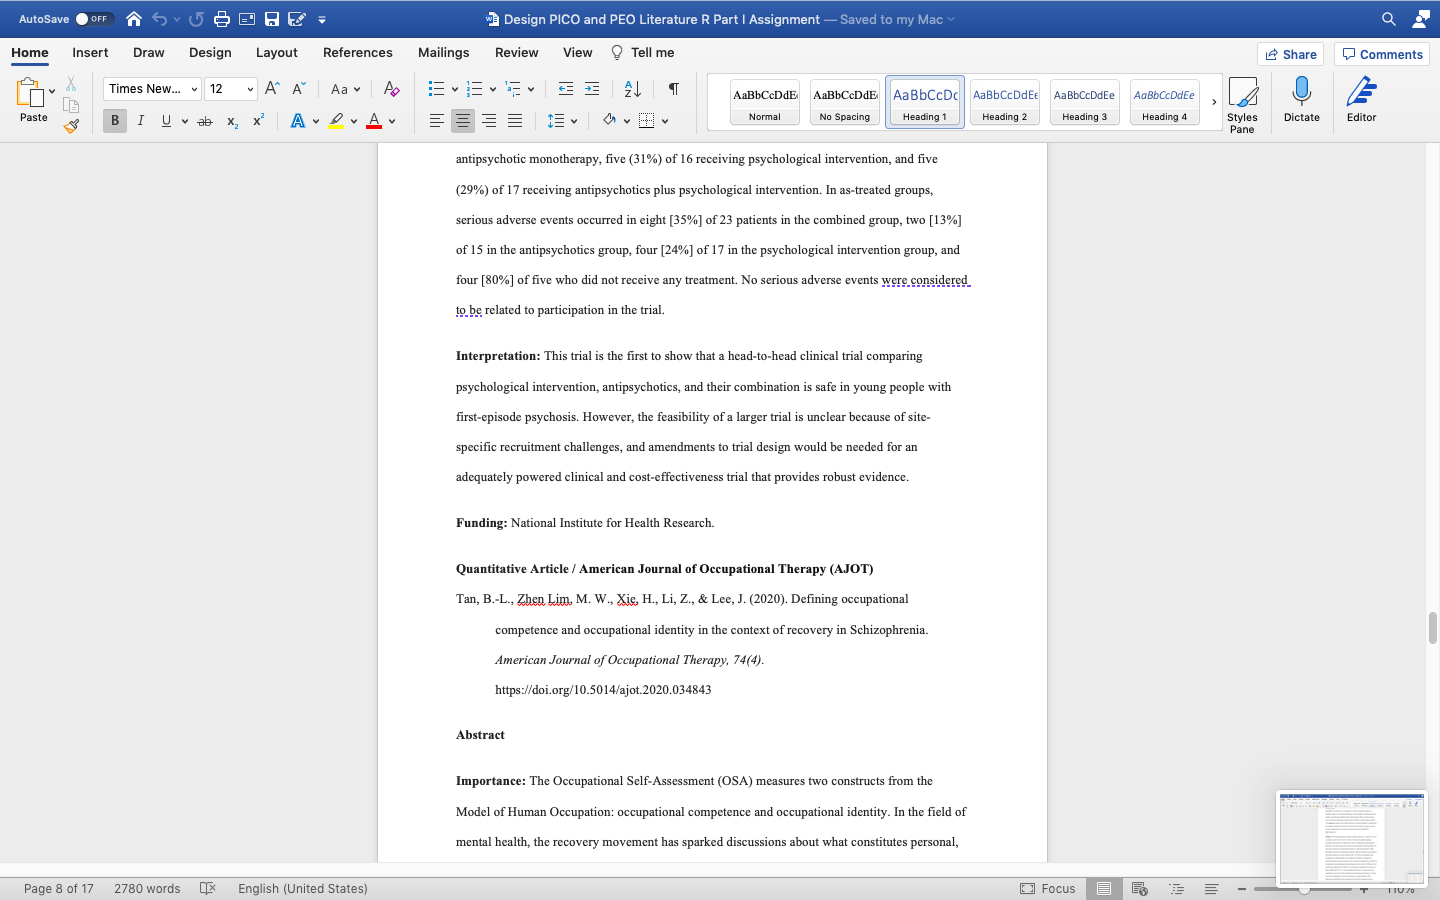
Task: Apply strikethrough formatting
Action: (x=205, y=121)
